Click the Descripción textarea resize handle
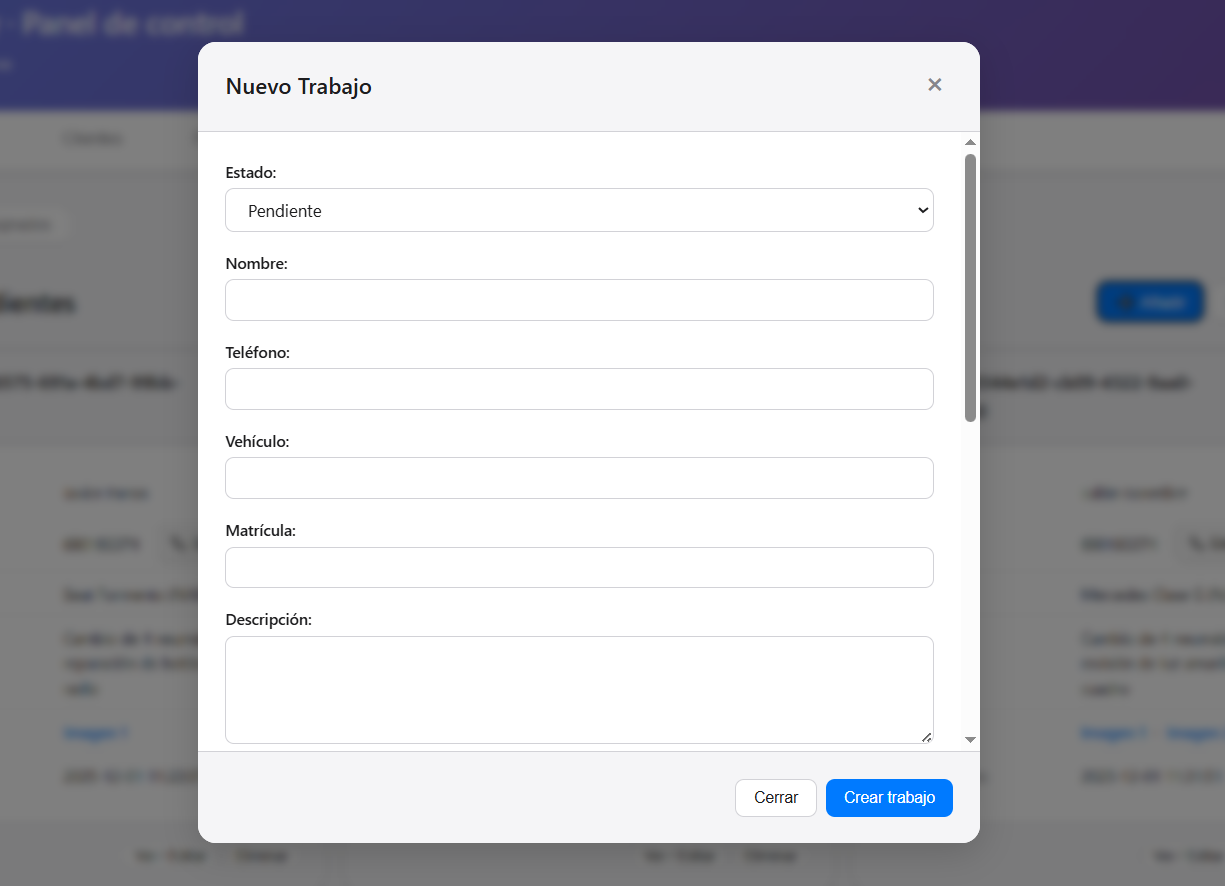The width and height of the screenshot is (1225, 886). click(x=926, y=737)
